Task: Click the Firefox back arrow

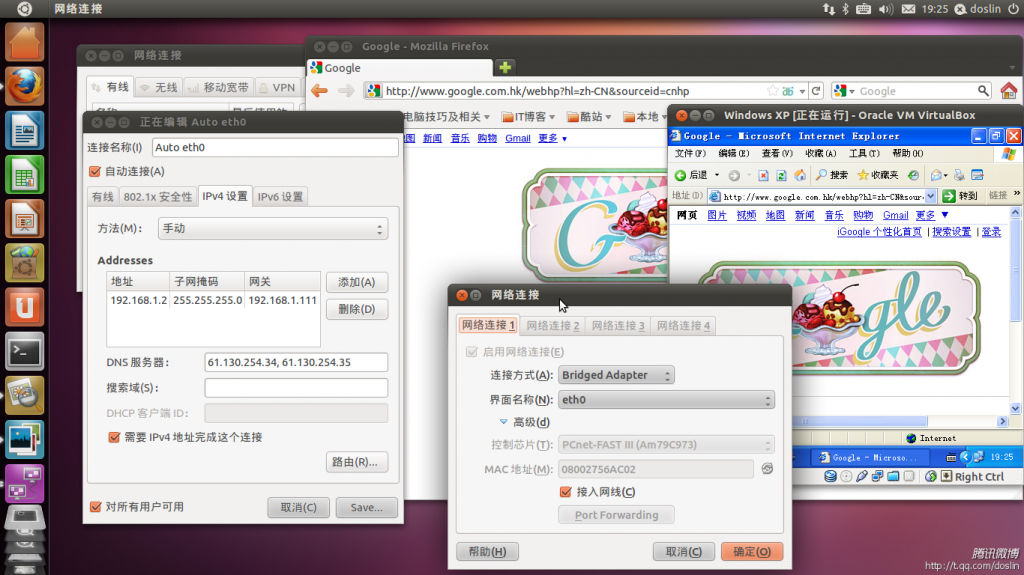Action: (319, 91)
